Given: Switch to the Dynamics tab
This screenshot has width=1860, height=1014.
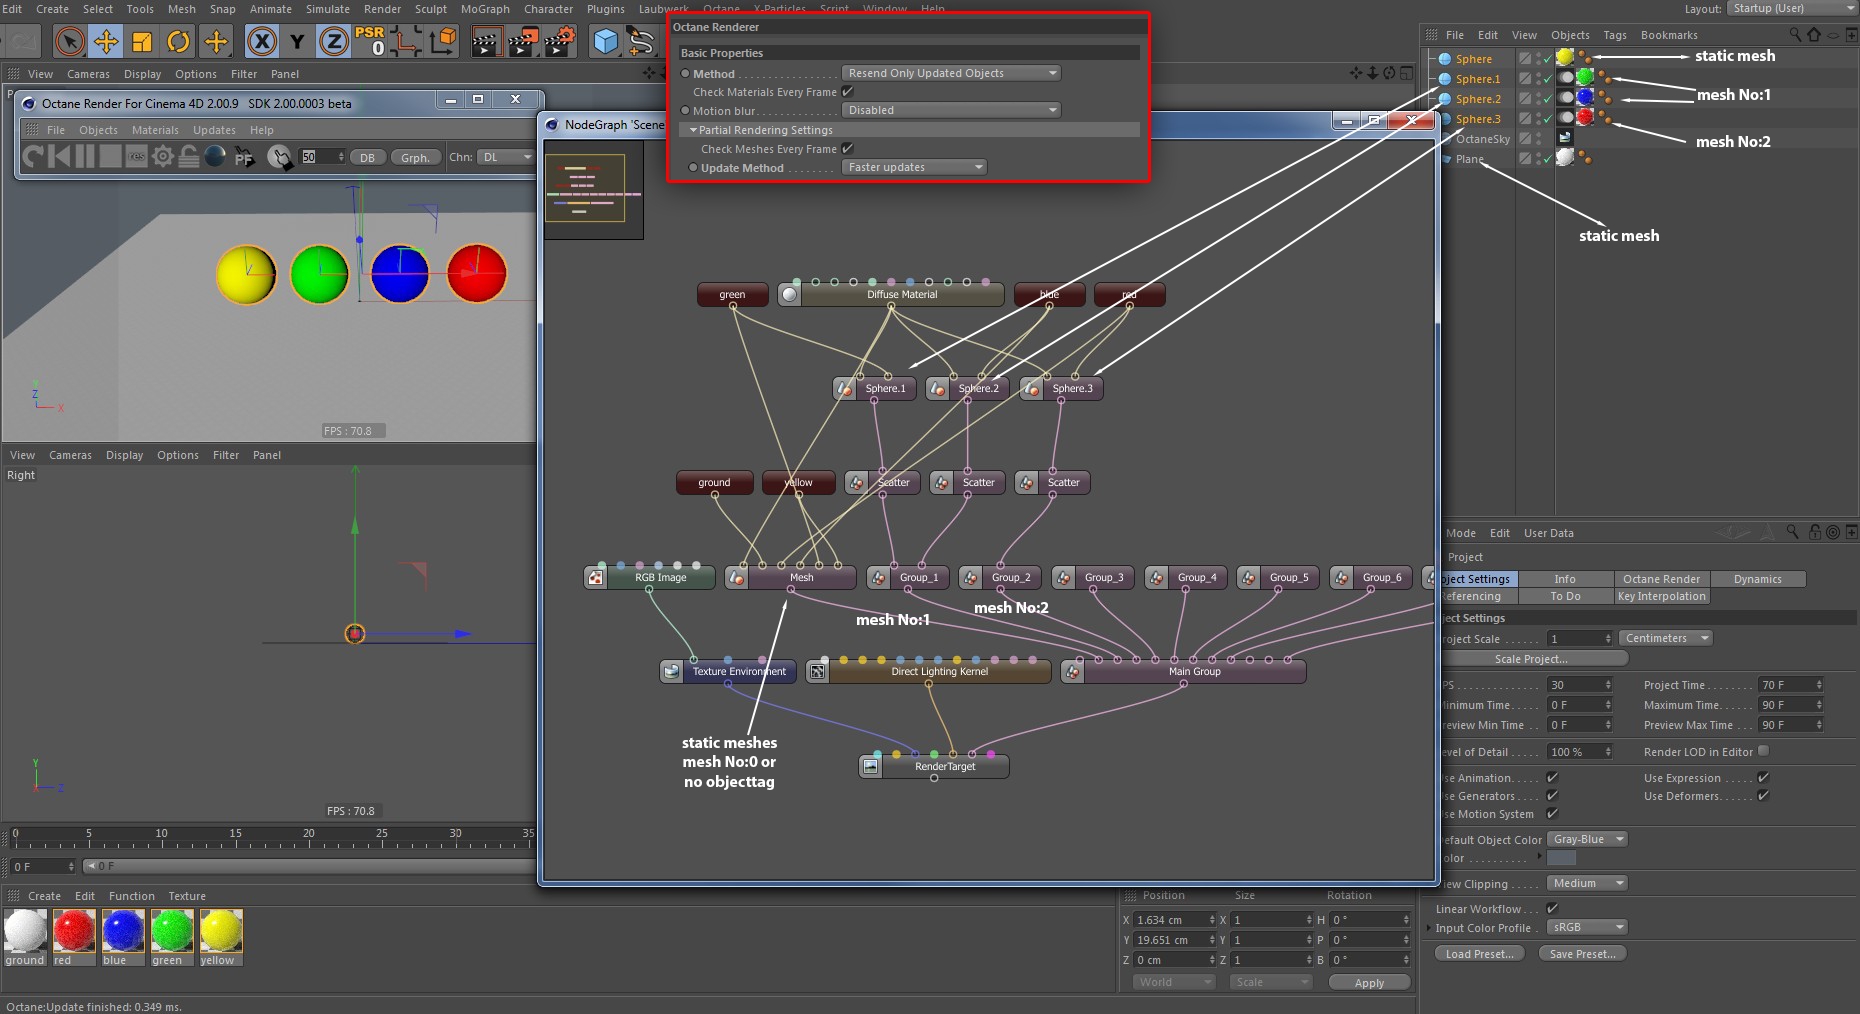Looking at the screenshot, I should [x=1757, y=579].
